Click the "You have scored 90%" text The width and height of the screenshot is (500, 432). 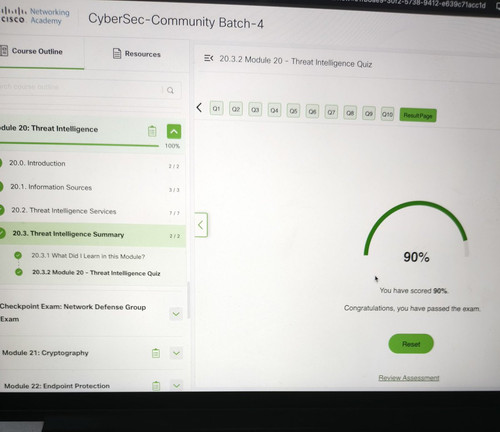click(414, 291)
